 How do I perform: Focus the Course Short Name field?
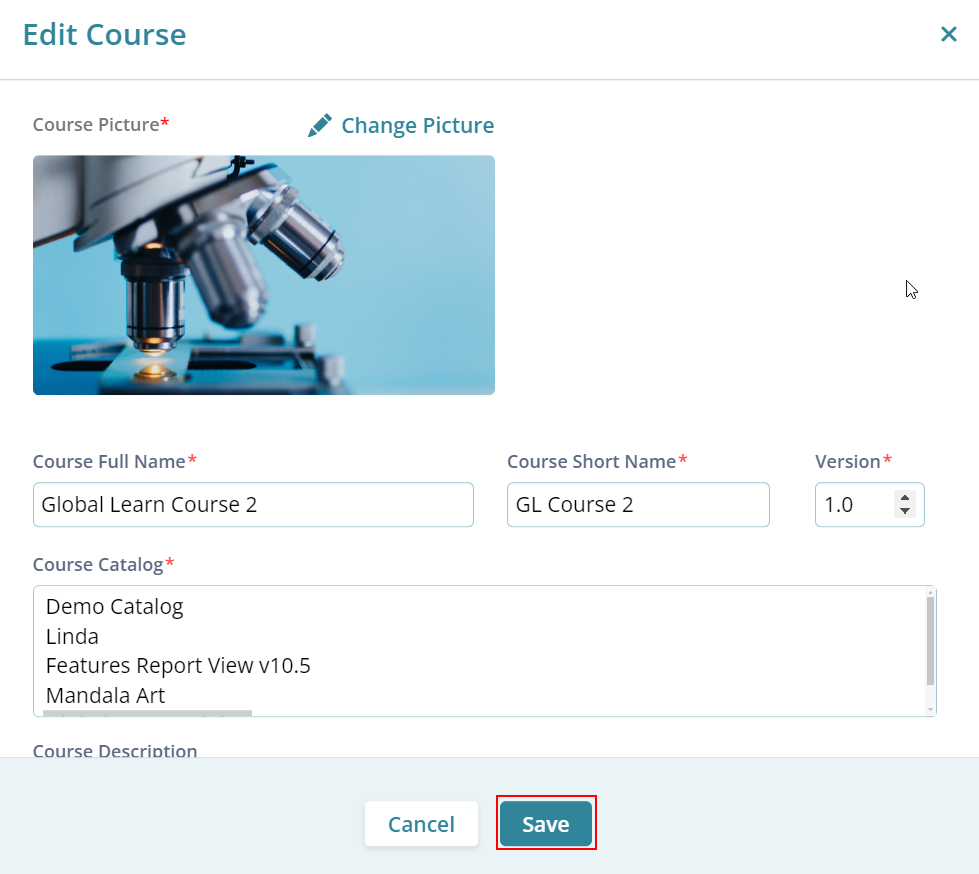pos(637,504)
